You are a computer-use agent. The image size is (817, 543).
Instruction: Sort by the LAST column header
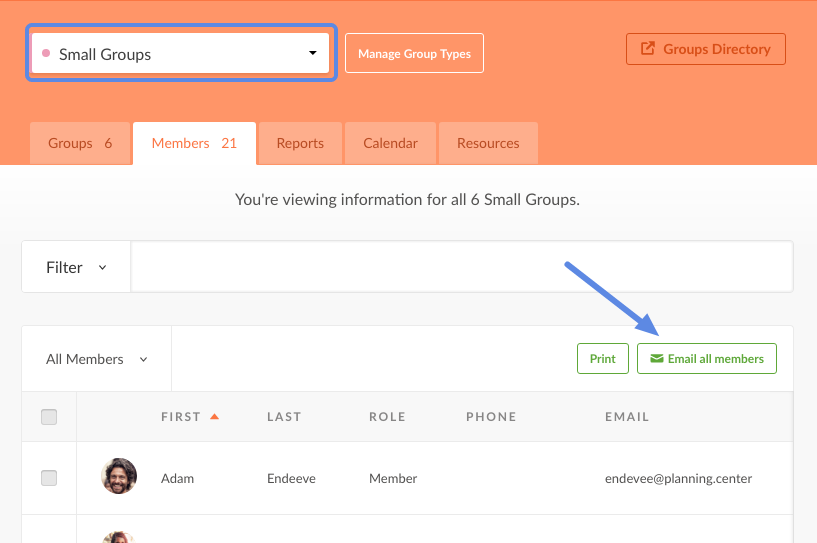coord(284,417)
